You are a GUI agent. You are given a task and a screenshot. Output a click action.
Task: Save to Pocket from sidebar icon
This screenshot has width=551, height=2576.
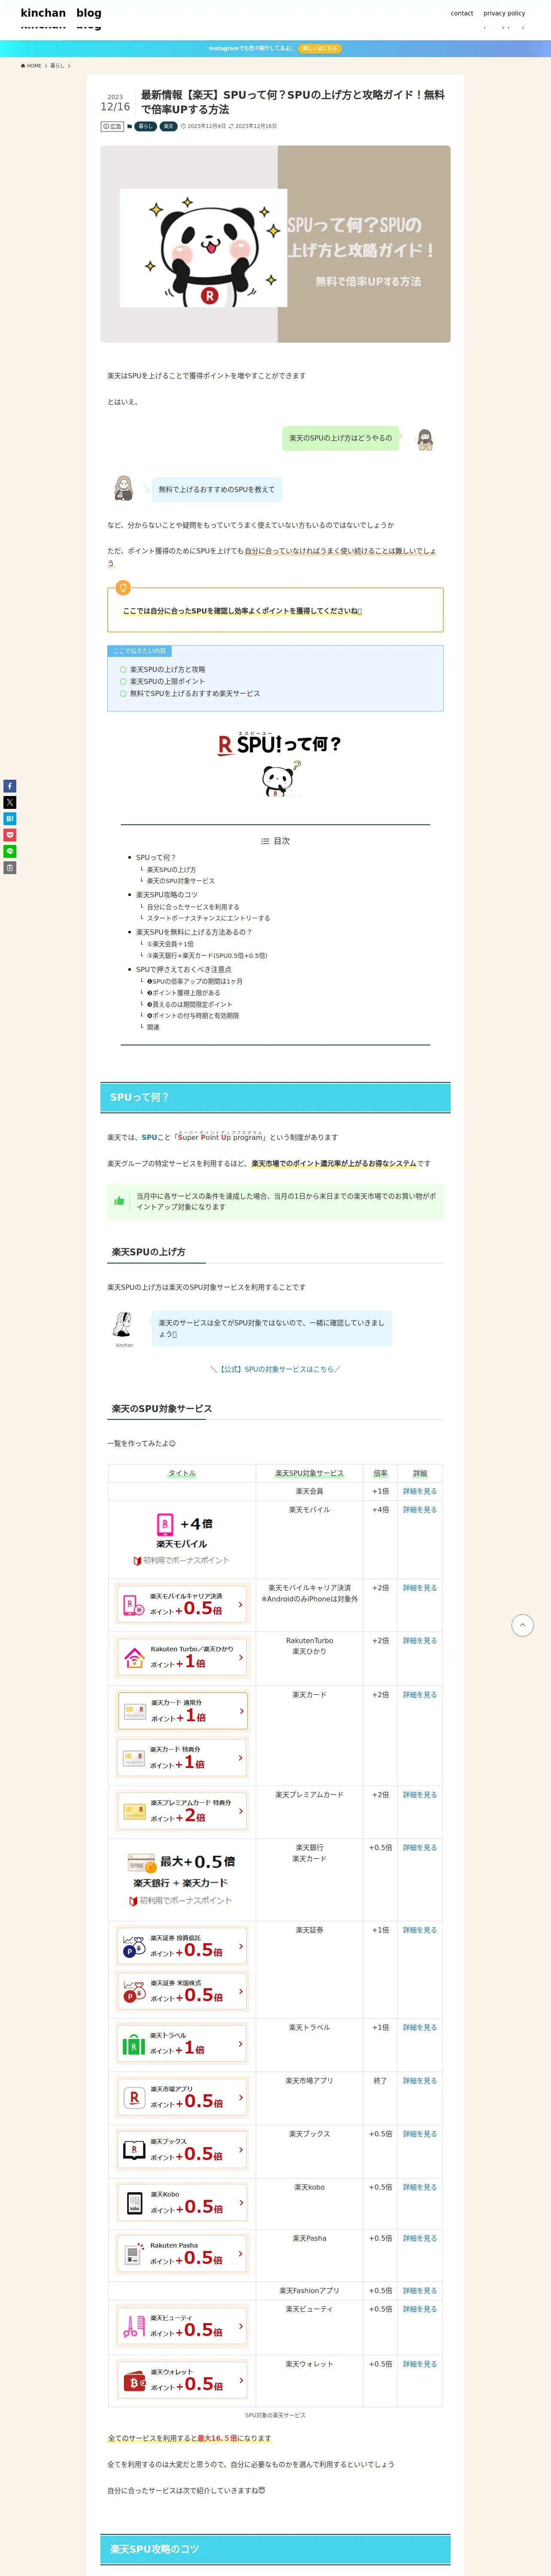pyautogui.click(x=10, y=835)
